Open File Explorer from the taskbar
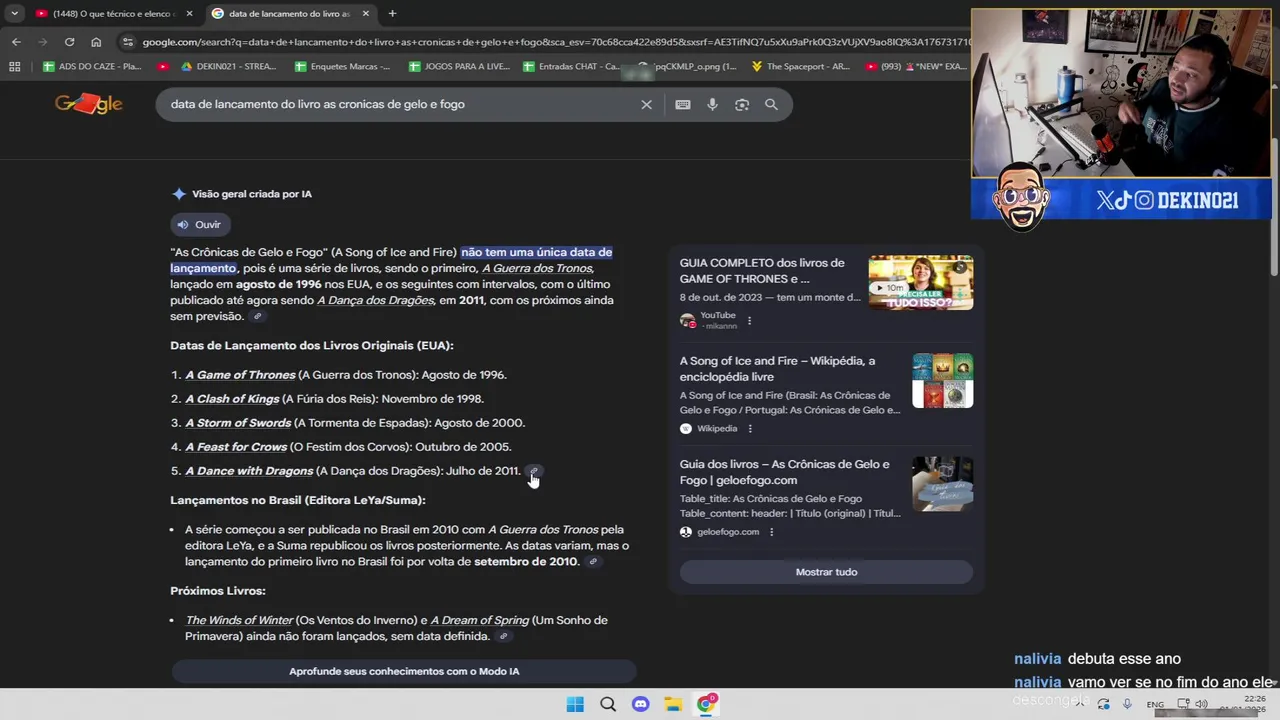 click(x=674, y=704)
